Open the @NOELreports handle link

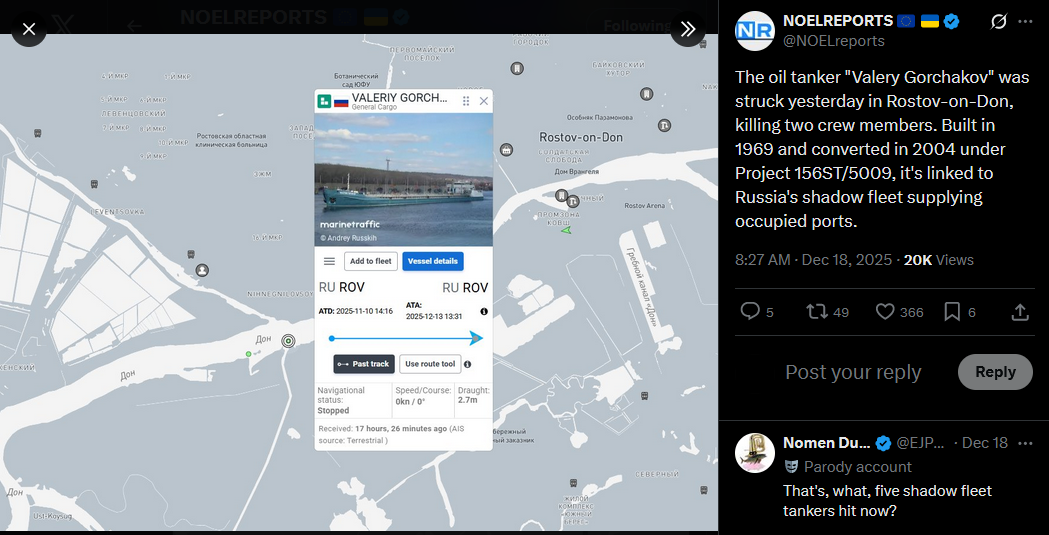coord(834,41)
